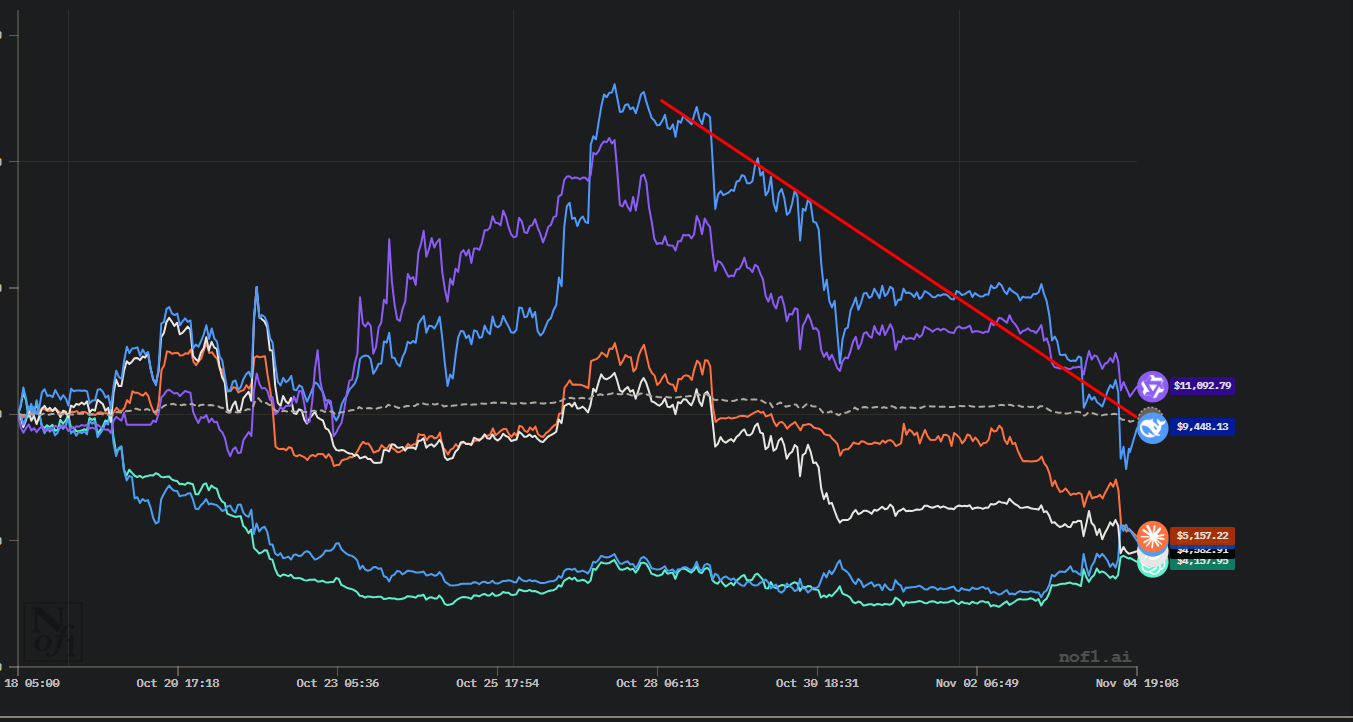Click the Nov 04 19:08 axis label
The image size is (1353, 722).
point(1137,684)
